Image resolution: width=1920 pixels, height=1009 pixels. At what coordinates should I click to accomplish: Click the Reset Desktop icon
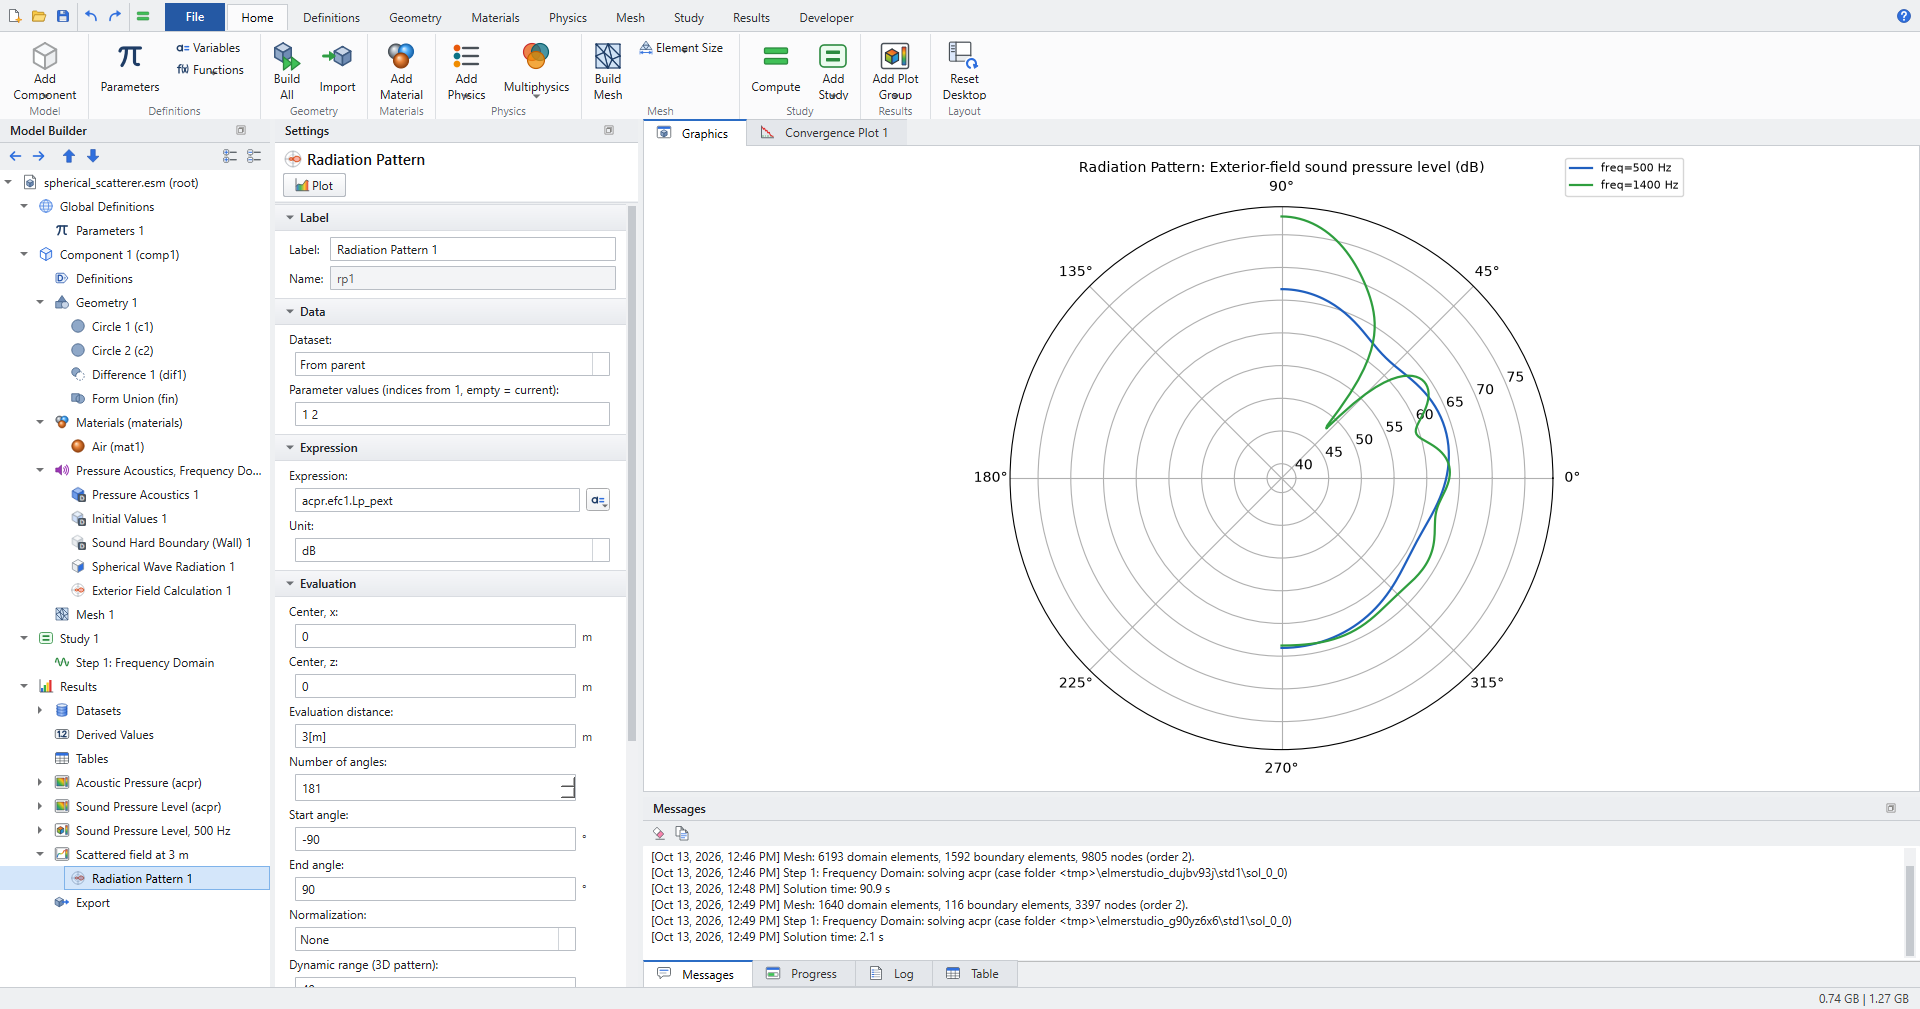pos(964,55)
